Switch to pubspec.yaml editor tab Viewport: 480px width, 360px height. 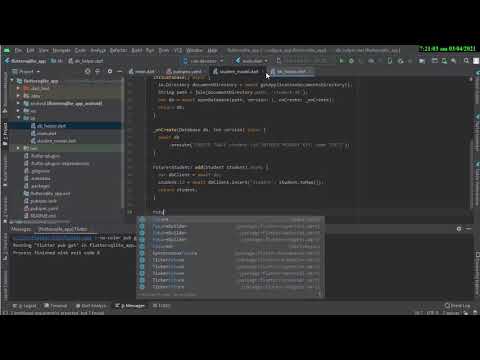coord(185,71)
